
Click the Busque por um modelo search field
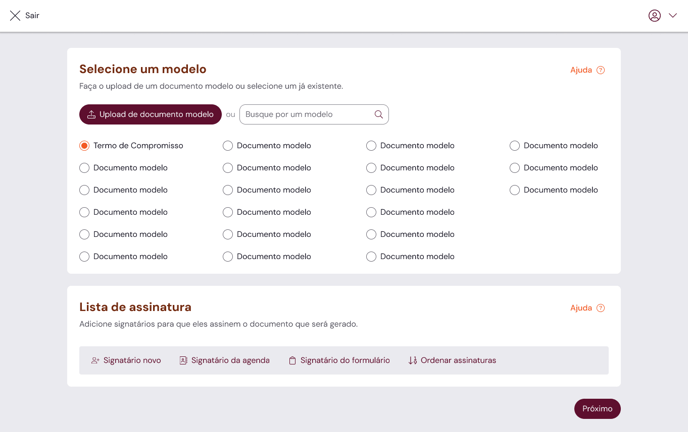314,114
